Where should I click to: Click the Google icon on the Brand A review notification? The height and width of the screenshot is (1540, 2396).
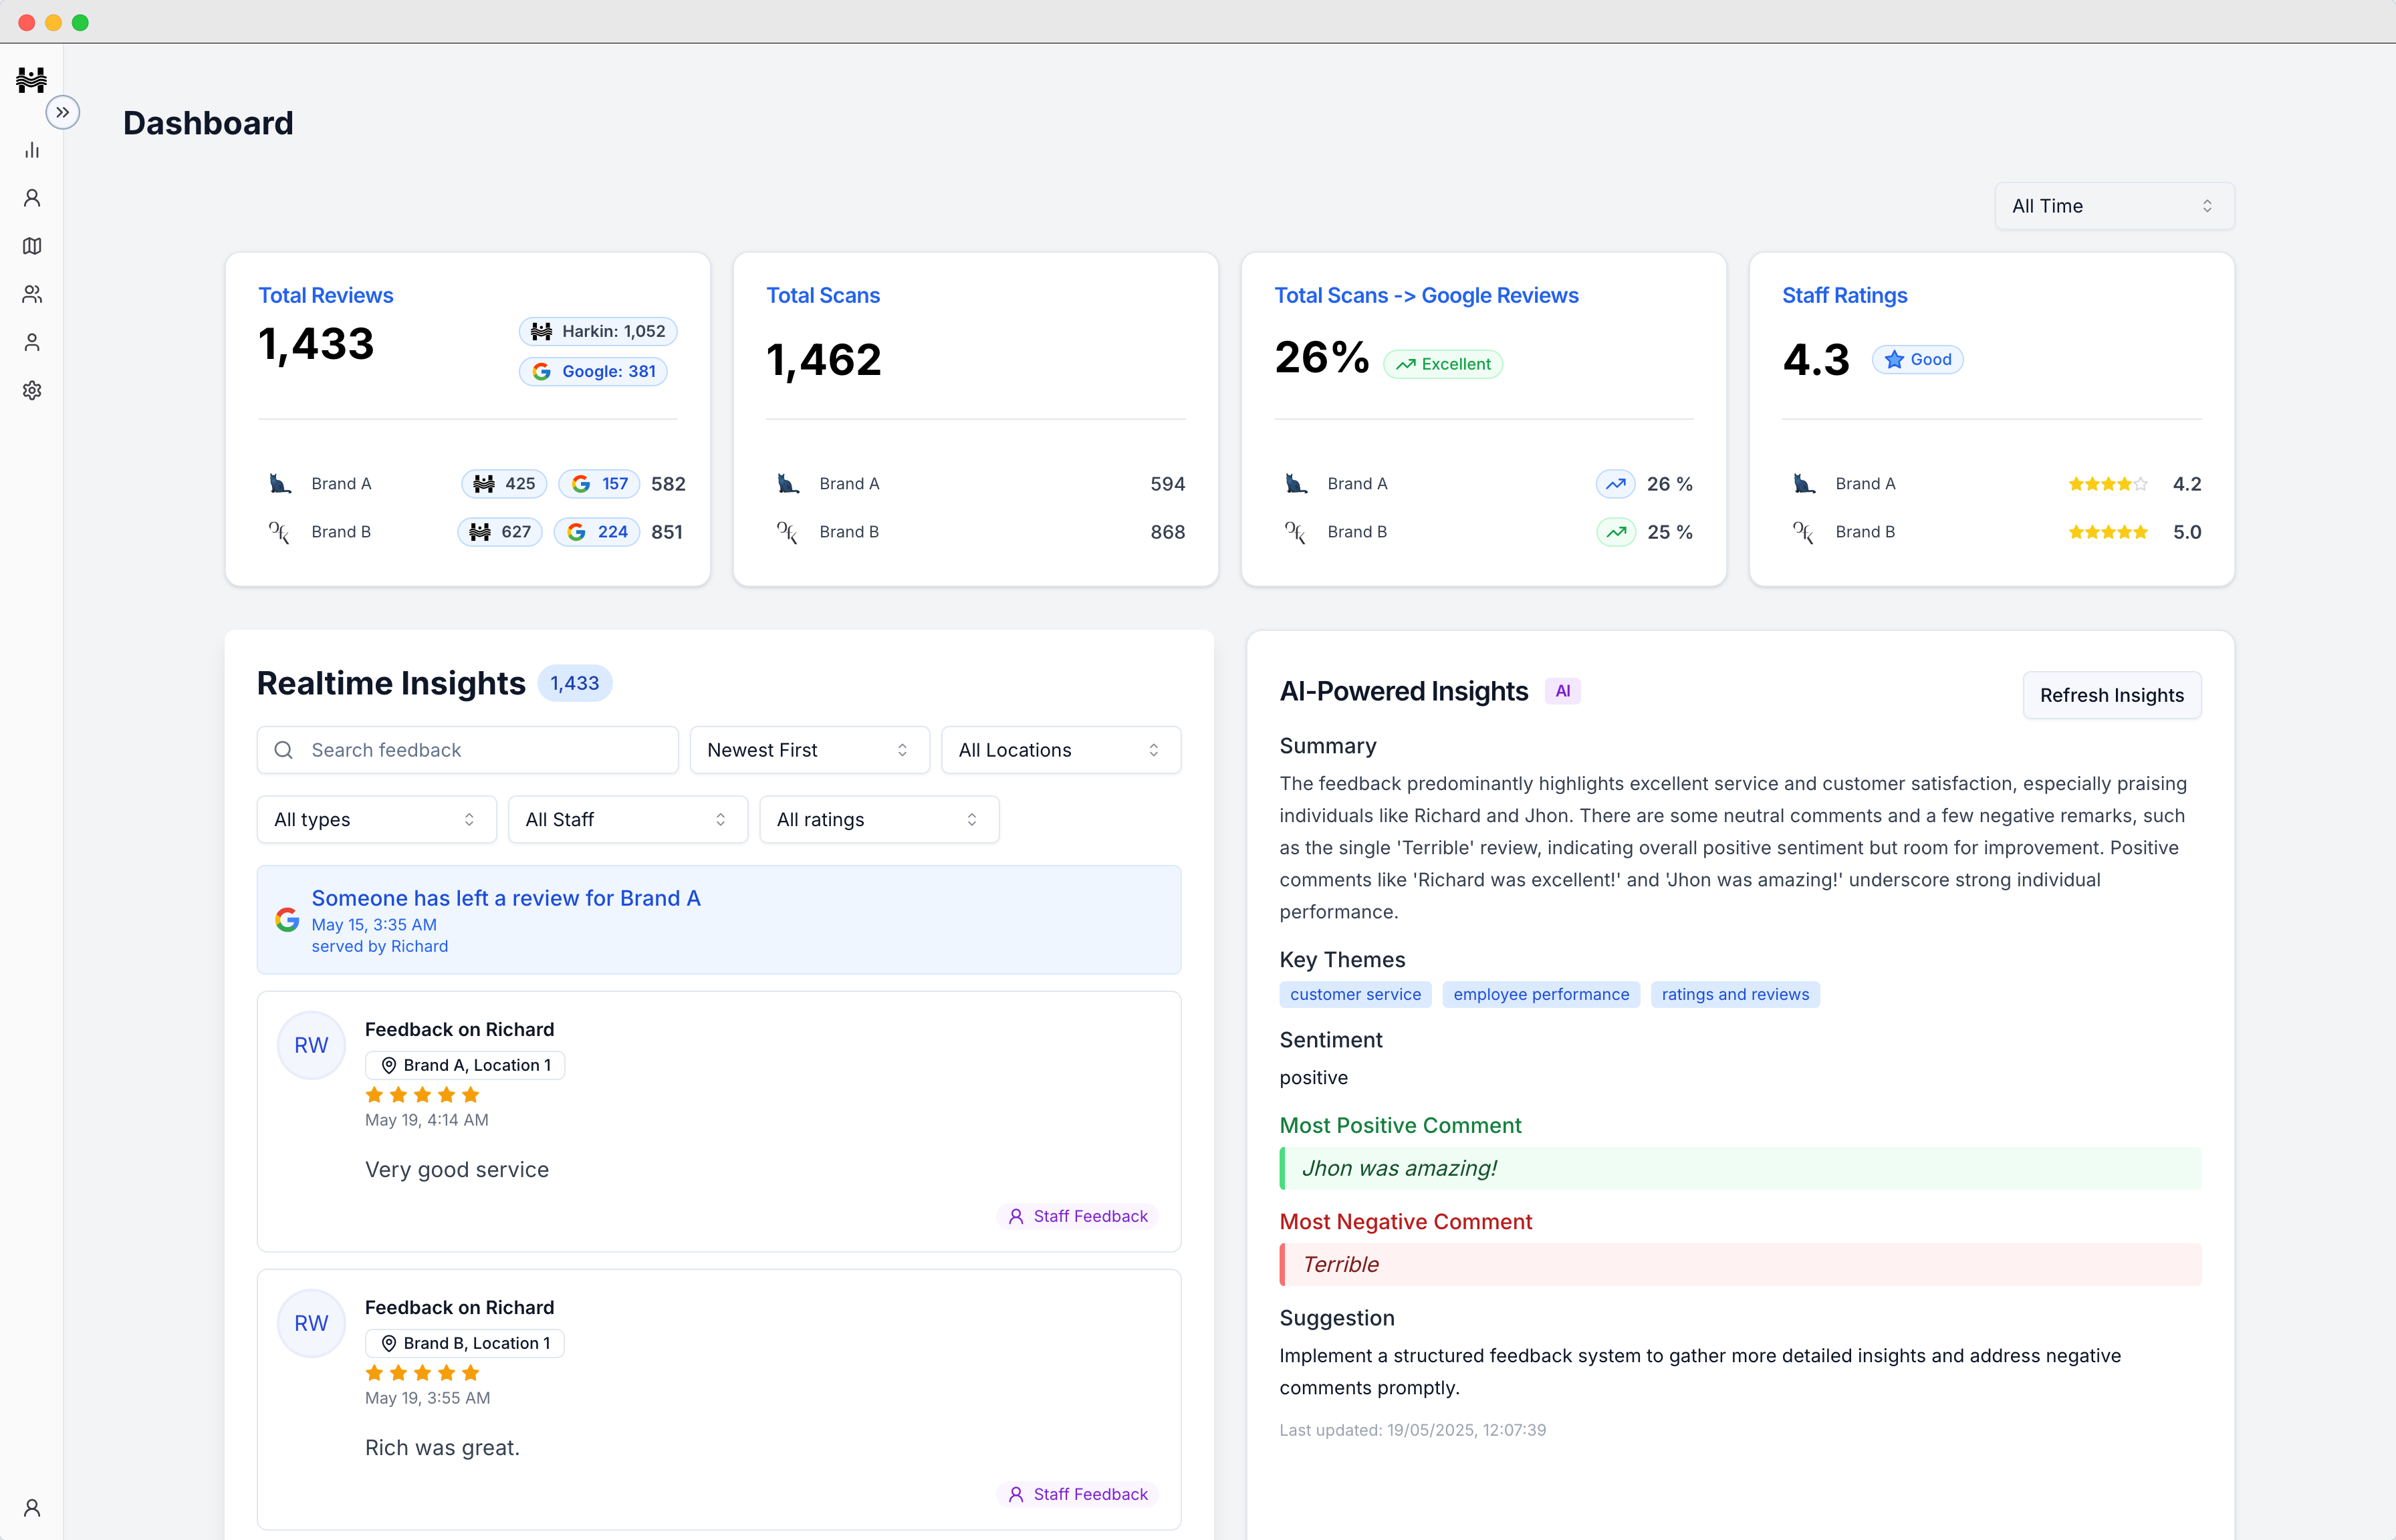[x=287, y=920]
